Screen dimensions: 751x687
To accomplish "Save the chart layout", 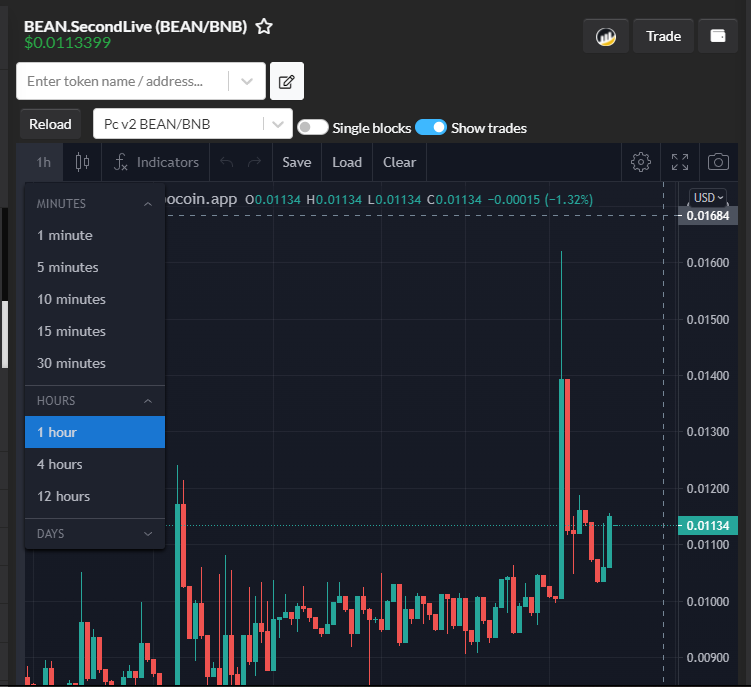I will tap(296, 162).
